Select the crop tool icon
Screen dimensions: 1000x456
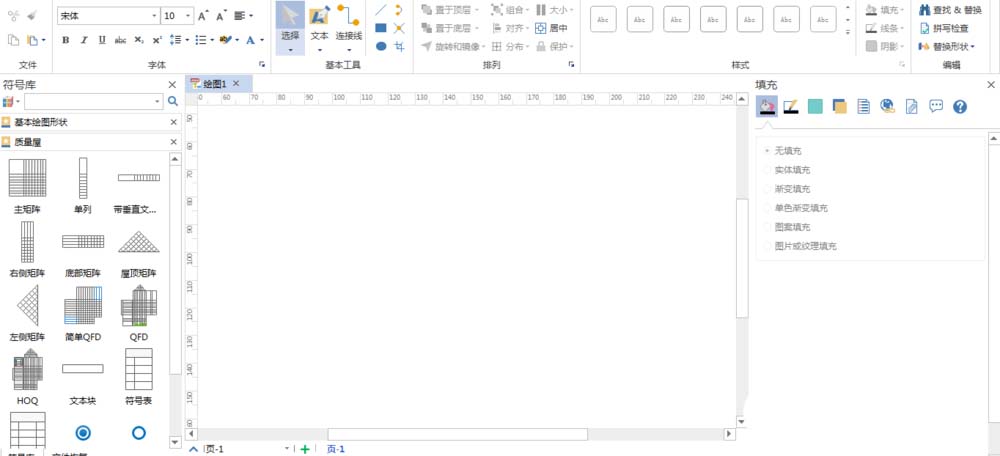pyautogui.click(x=399, y=47)
